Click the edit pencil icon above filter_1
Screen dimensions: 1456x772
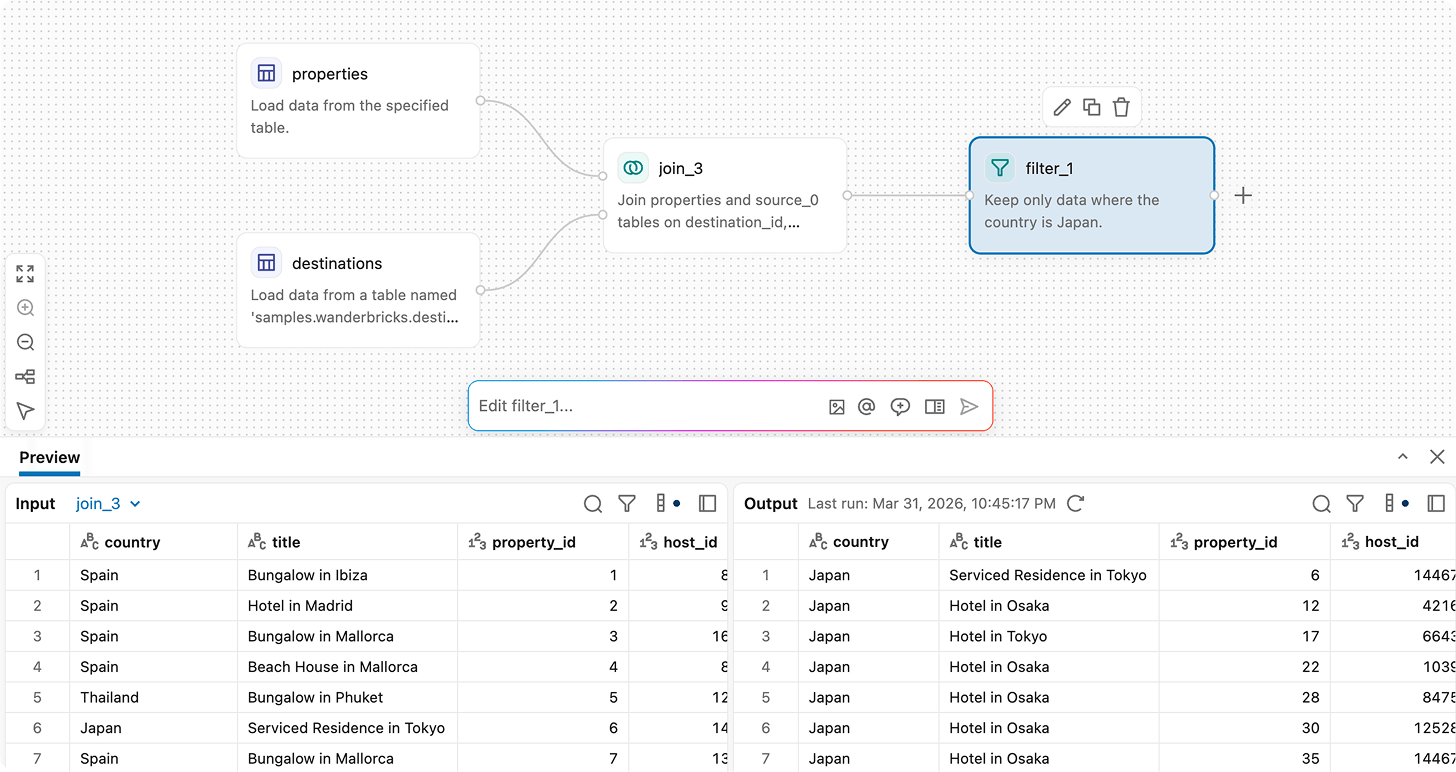point(1062,107)
